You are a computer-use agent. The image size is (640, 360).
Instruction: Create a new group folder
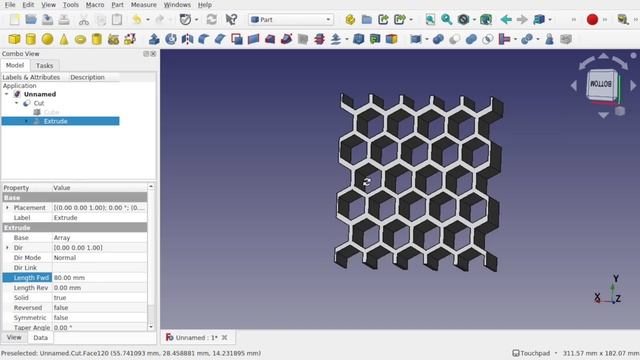367,20
